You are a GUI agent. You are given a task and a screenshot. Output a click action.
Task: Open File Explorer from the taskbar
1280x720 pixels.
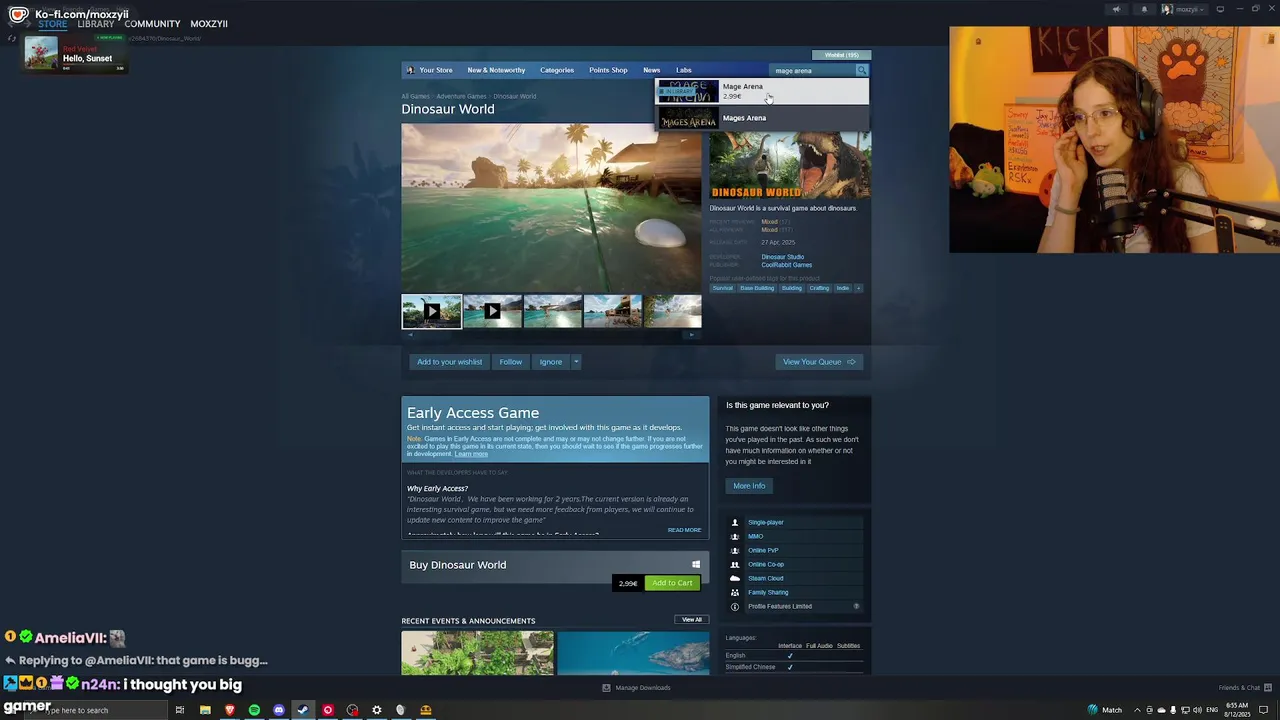point(205,710)
